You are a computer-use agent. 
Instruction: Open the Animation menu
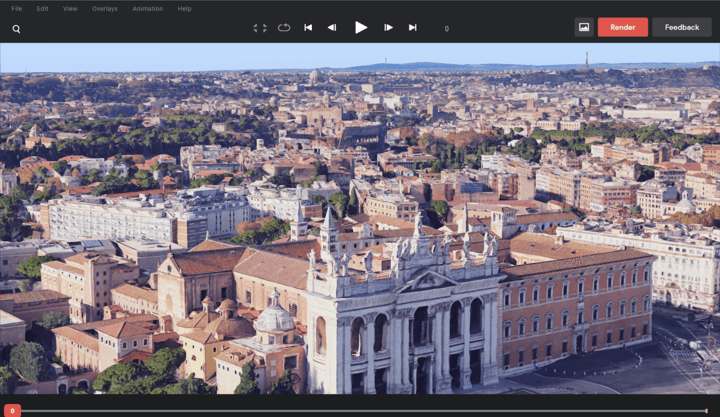147,9
